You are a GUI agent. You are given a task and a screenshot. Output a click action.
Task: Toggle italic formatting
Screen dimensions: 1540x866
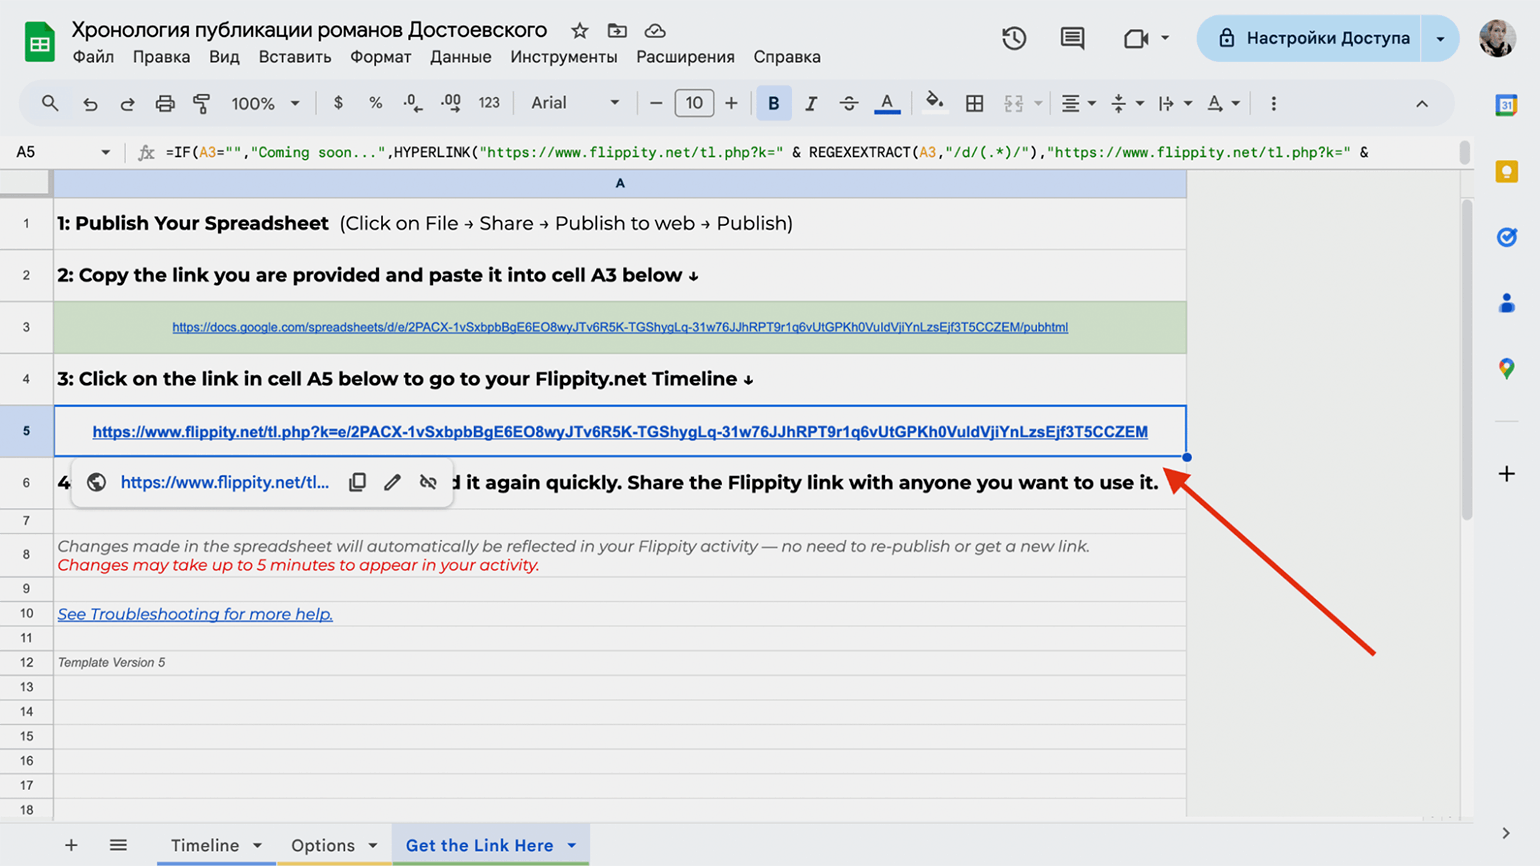point(811,103)
